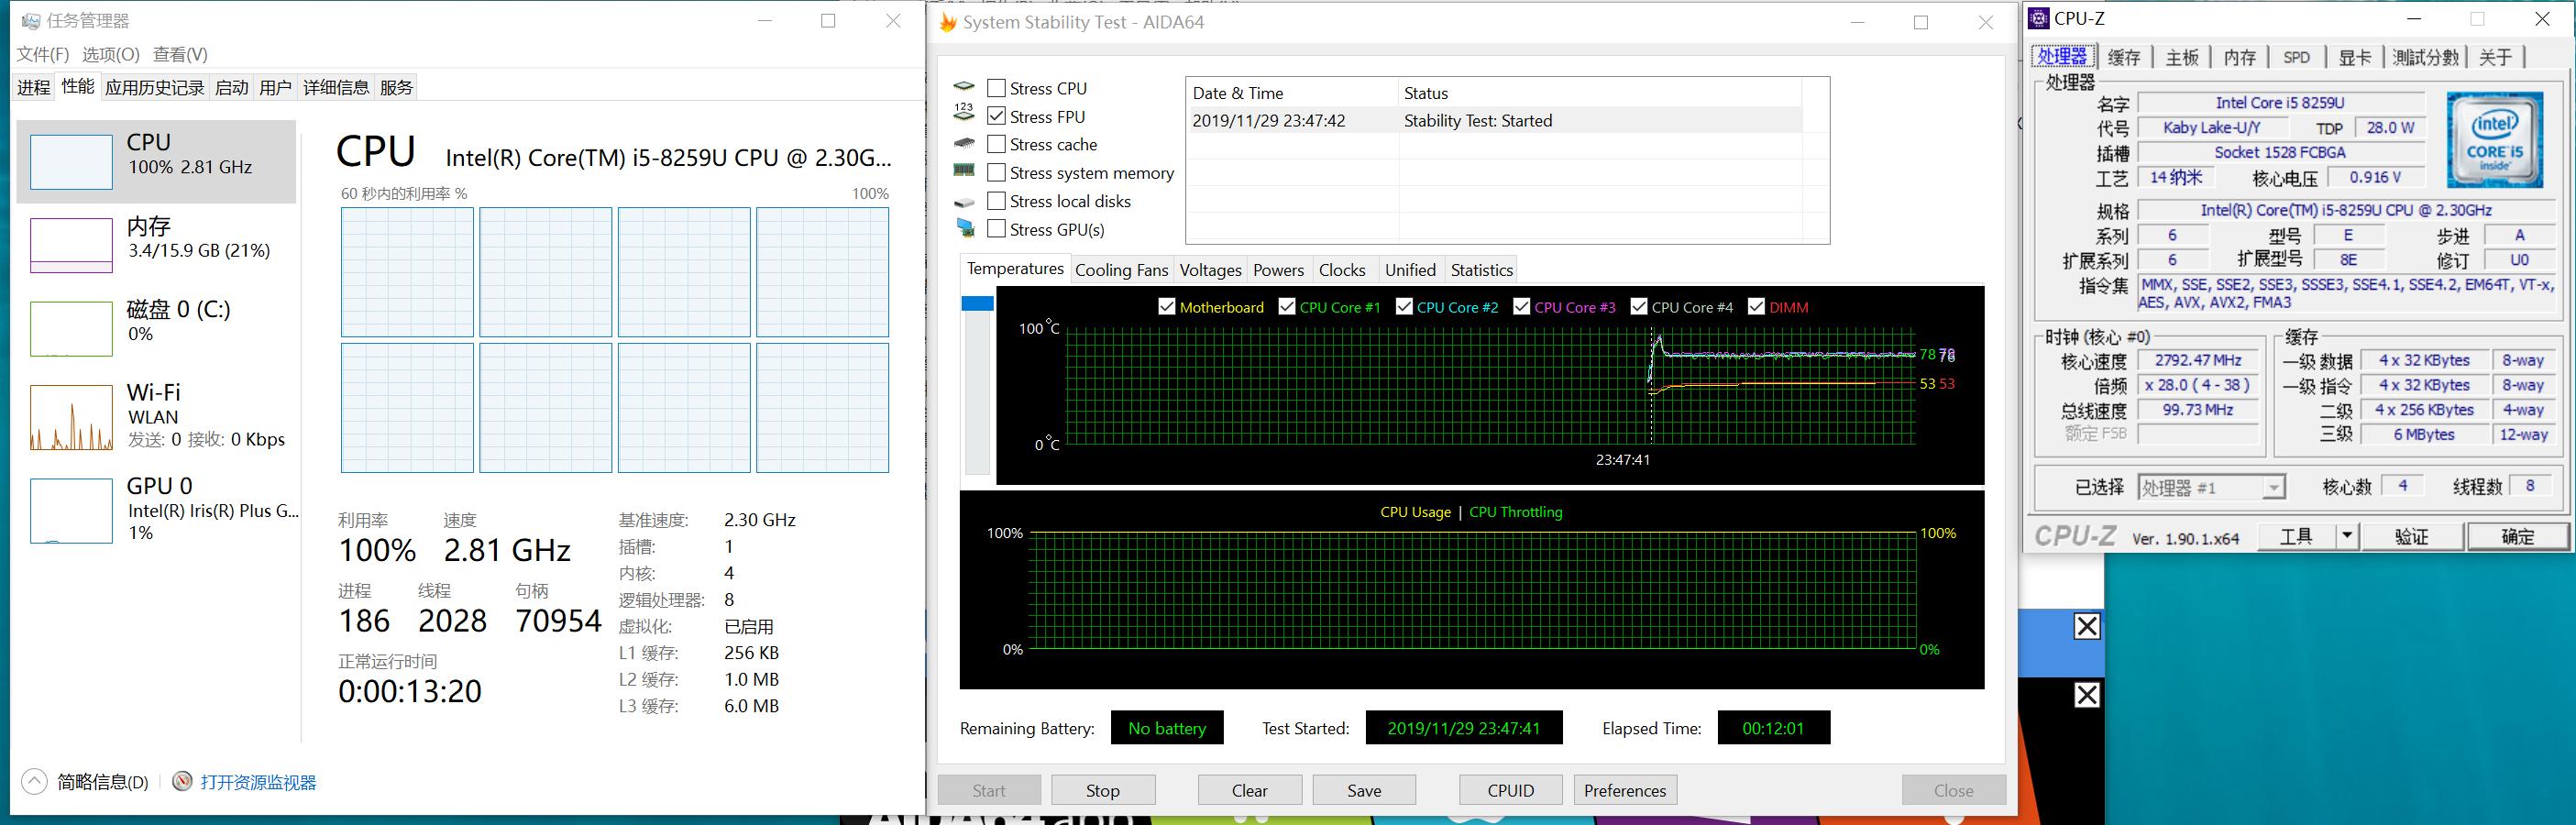The height and width of the screenshot is (825, 2576).
Task: Open the 处理器 #1 selection dropdown
Action: (2272, 487)
